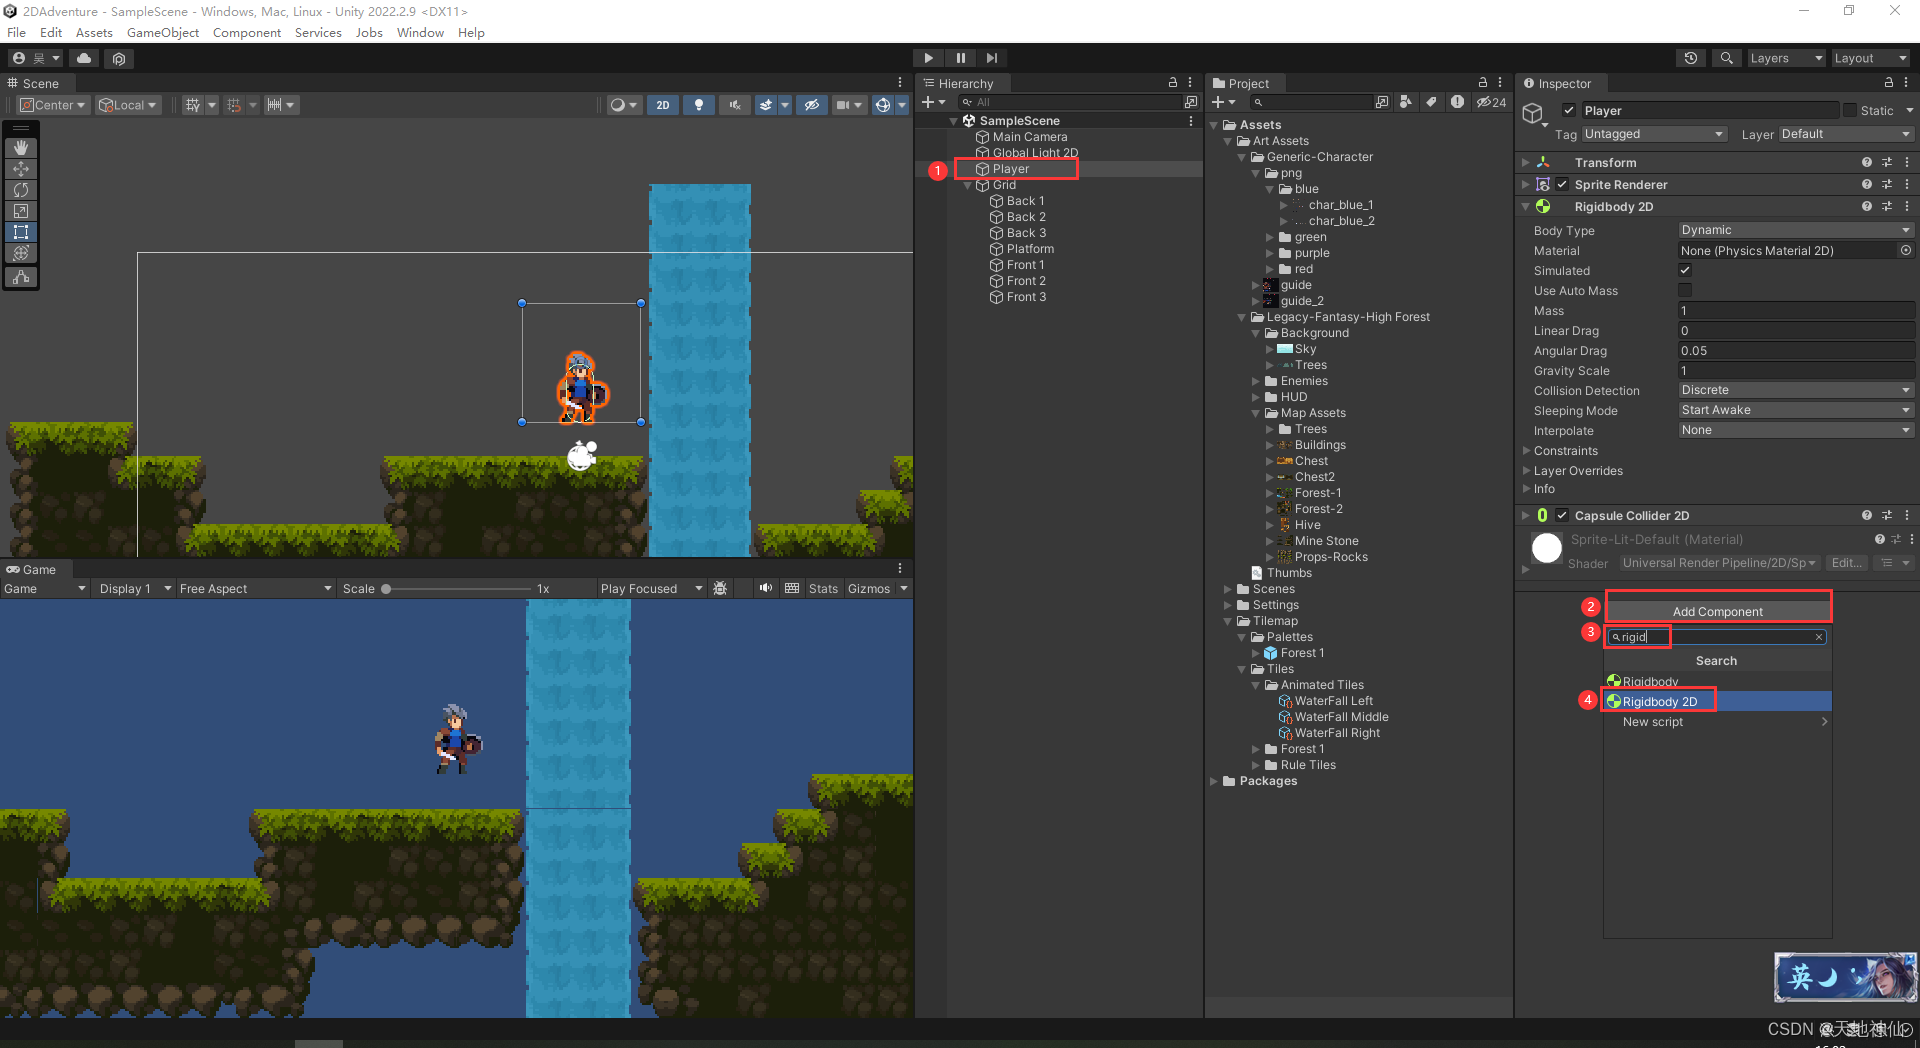Toggle the Simulated checkbox
This screenshot has height=1048, width=1920.
click(x=1685, y=270)
